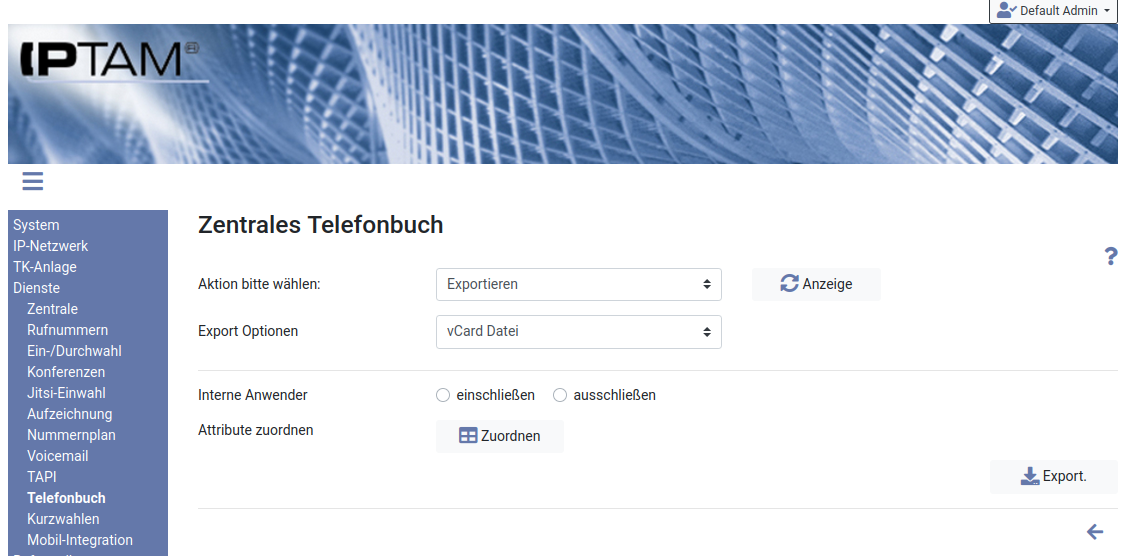1130x556 pixels.
Task: Click the table icon on Zuordnen
Action: pos(468,436)
